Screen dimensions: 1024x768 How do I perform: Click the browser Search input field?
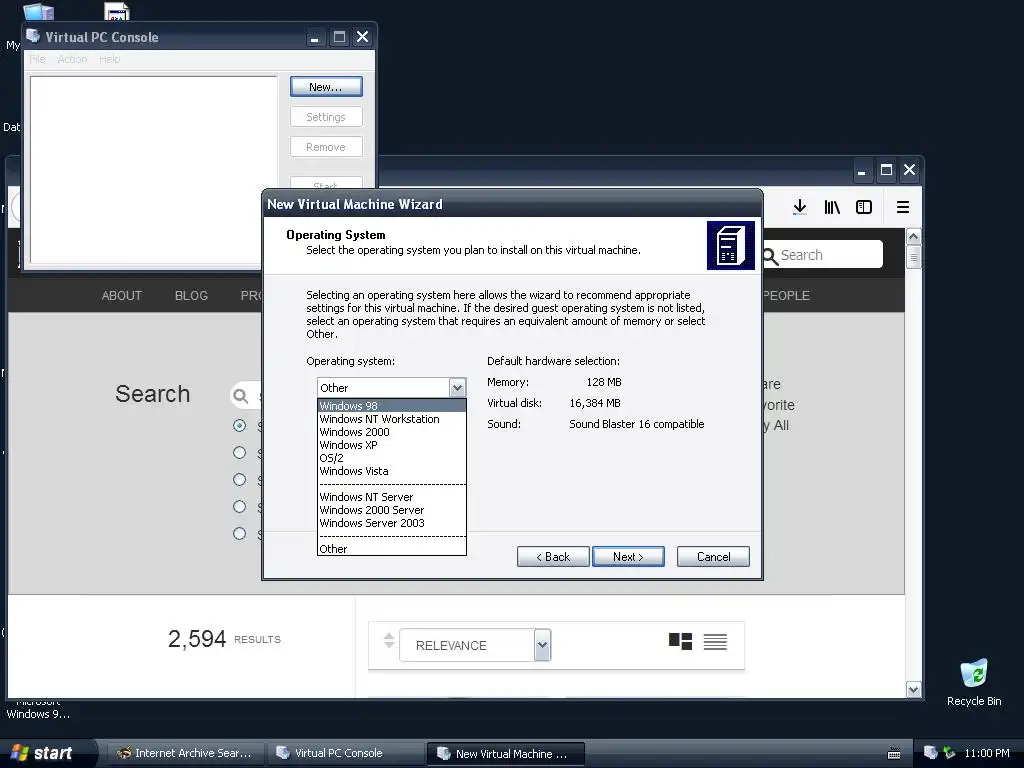click(823, 255)
